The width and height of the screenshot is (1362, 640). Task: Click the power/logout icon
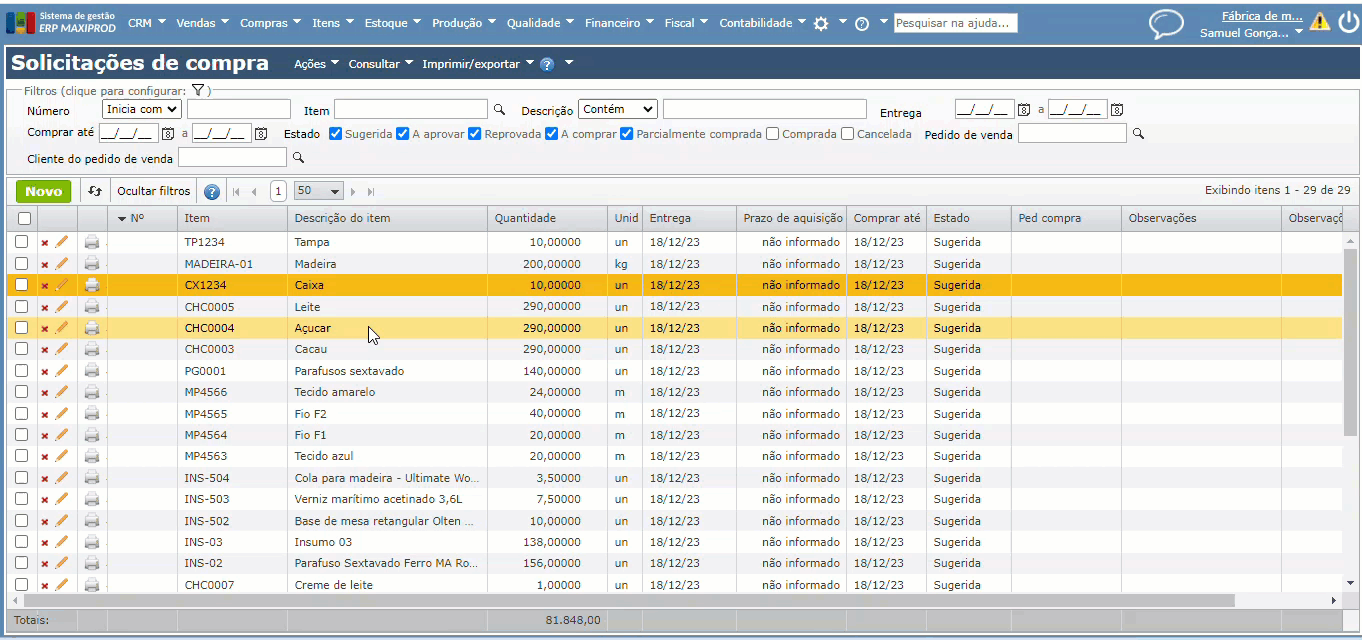(x=1347, y=21)
